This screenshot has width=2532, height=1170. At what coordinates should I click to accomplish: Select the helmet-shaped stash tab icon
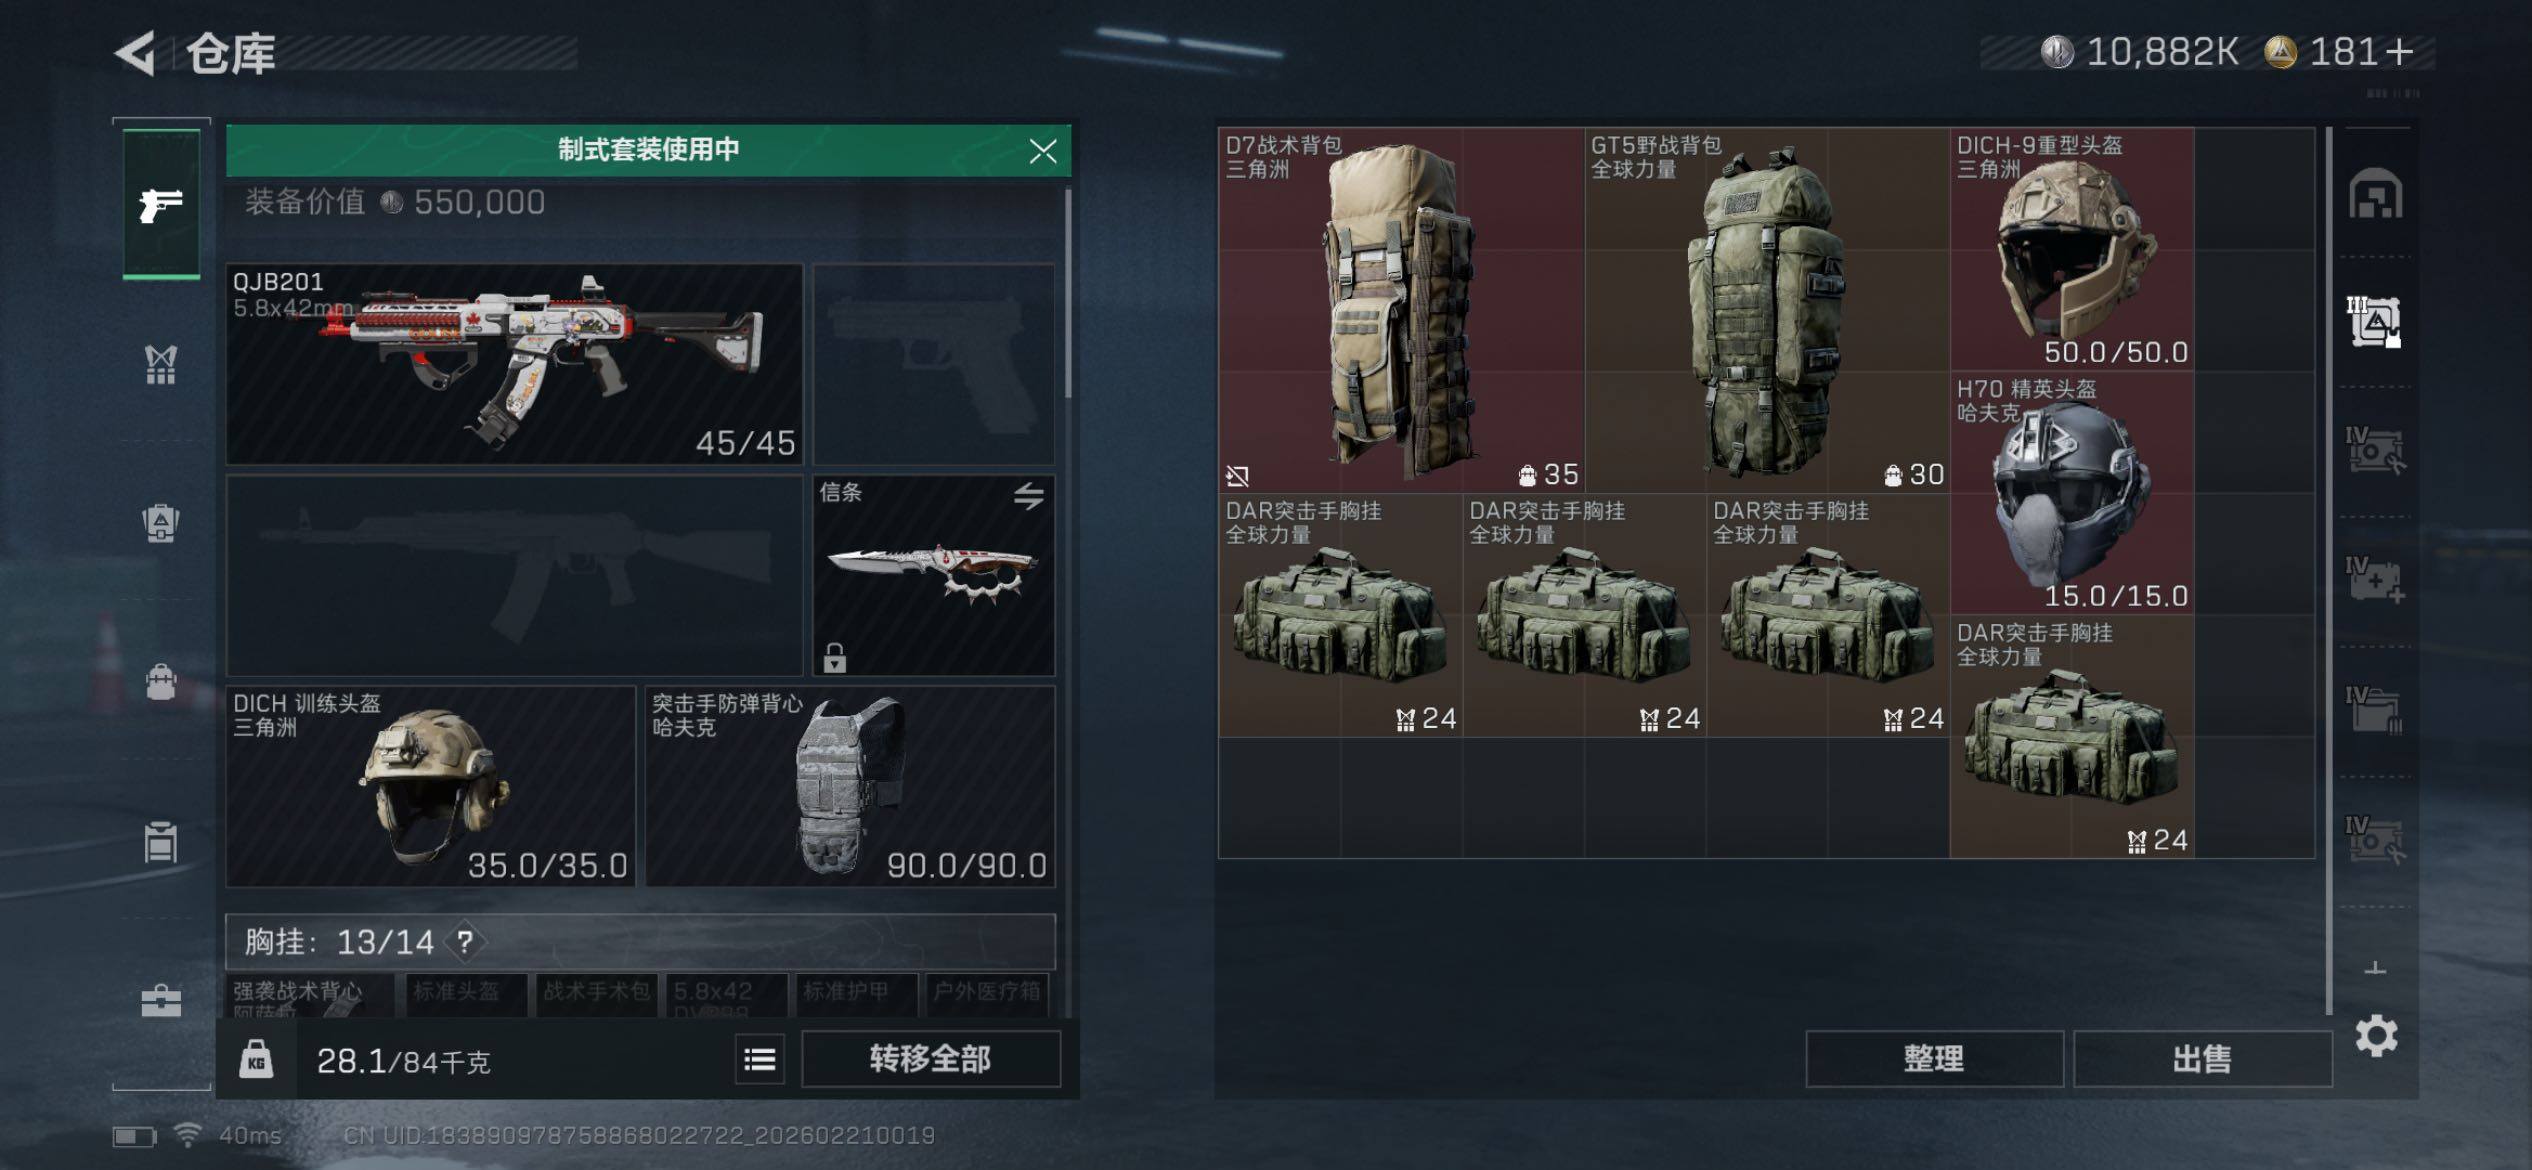2375,194
